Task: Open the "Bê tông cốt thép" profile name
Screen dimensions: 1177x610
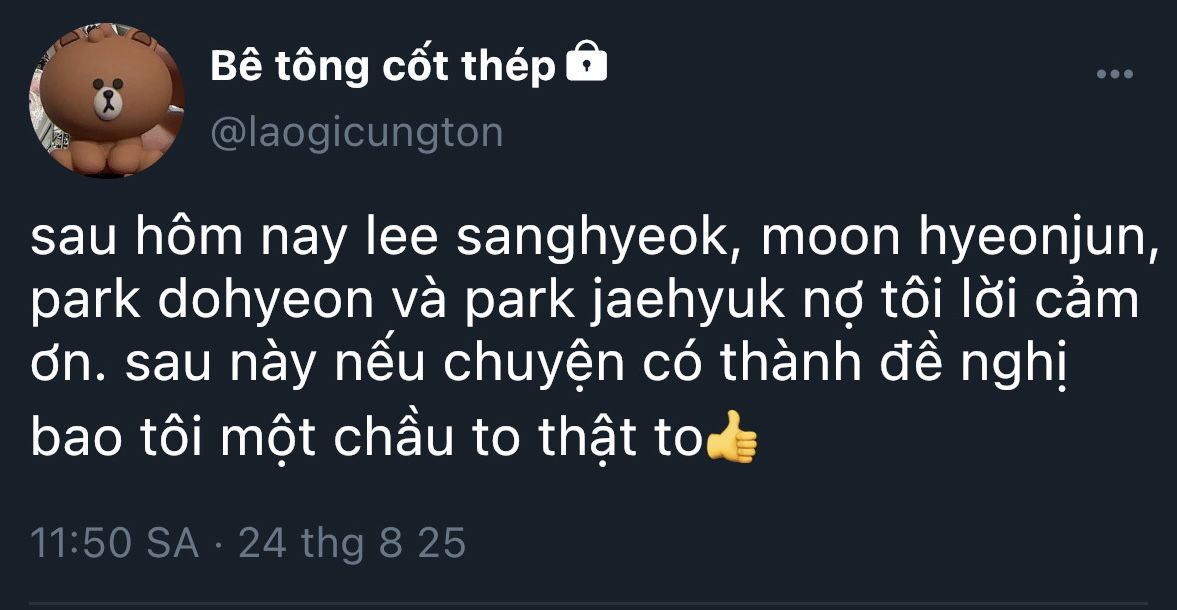Action: click(383, 67)
